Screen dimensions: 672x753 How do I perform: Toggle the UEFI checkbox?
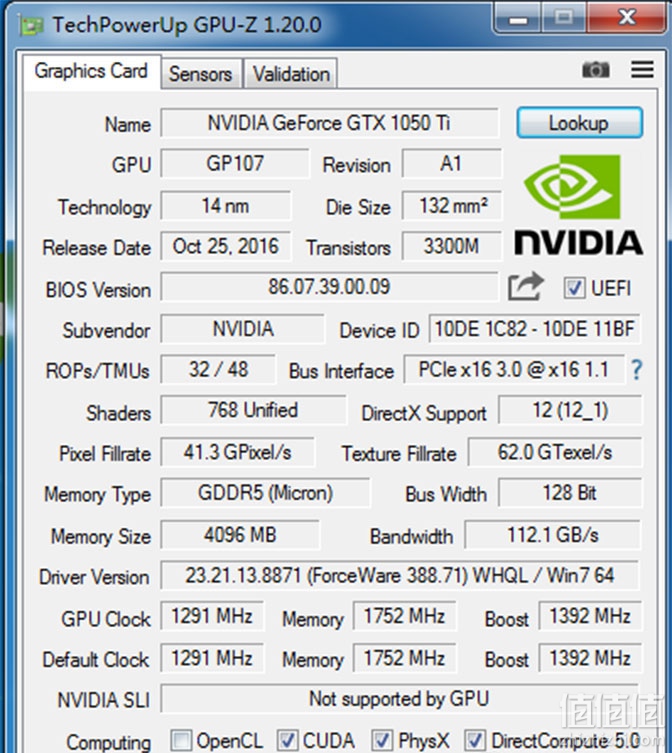pyautogui.click(x=574, y=288)
